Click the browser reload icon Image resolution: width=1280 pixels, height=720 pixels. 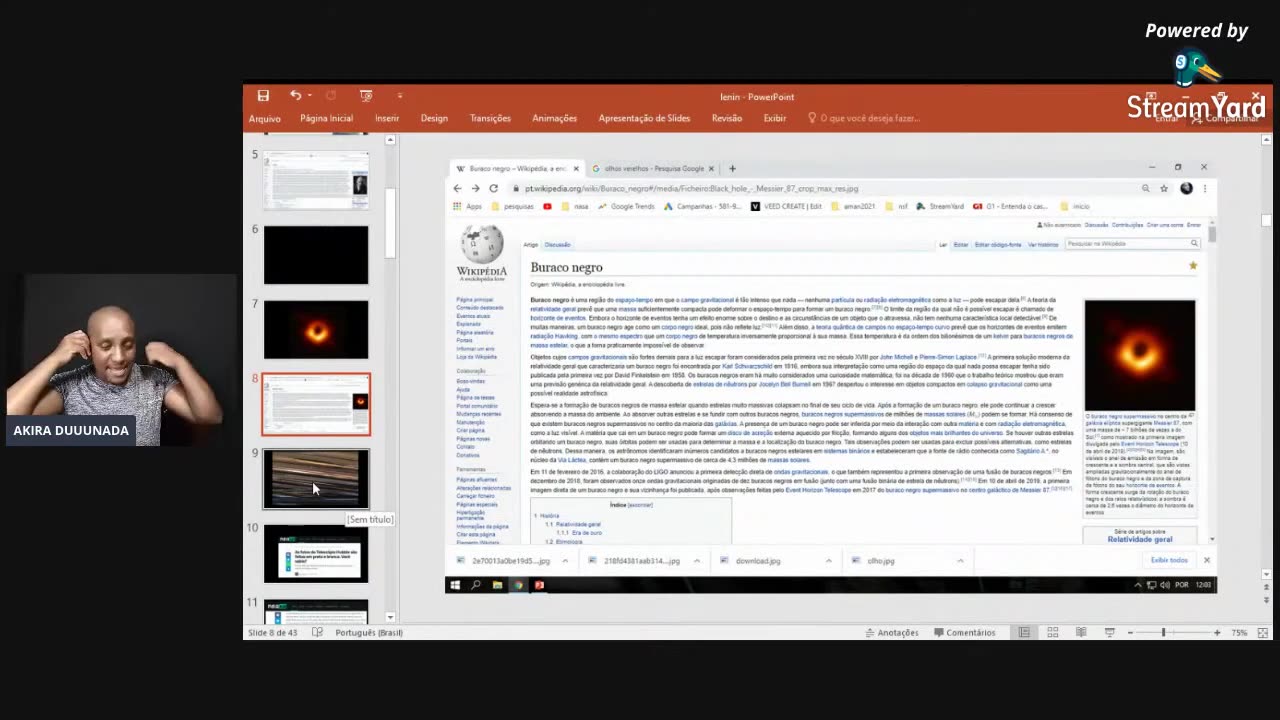click(493, 188)
